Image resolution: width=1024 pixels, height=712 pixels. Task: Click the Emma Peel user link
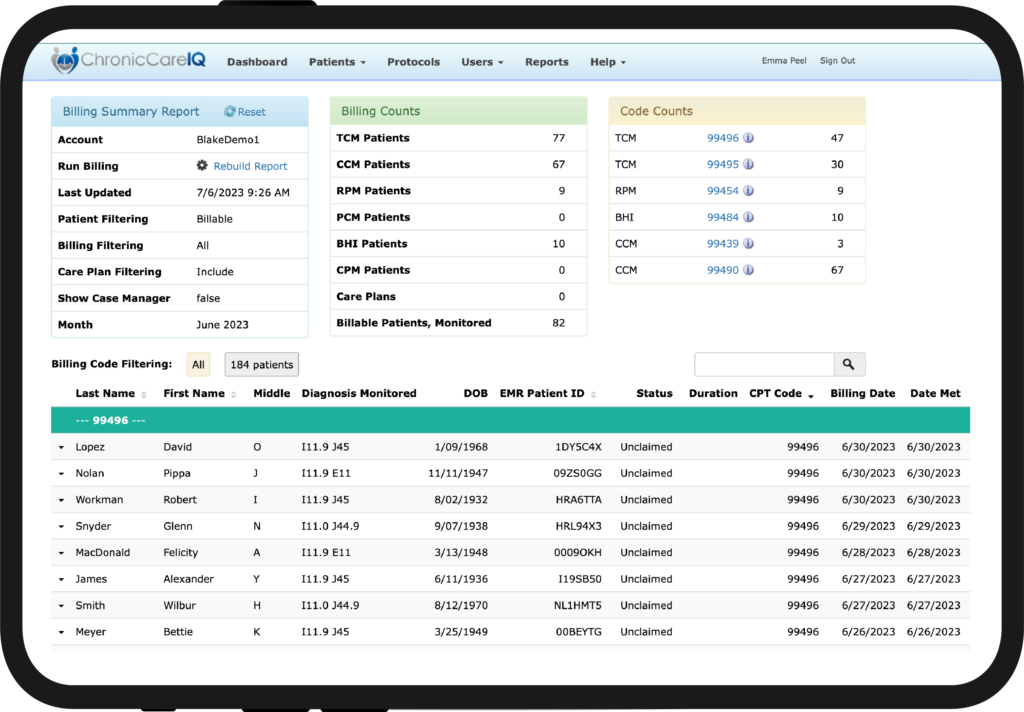click(x=784, y=61)
